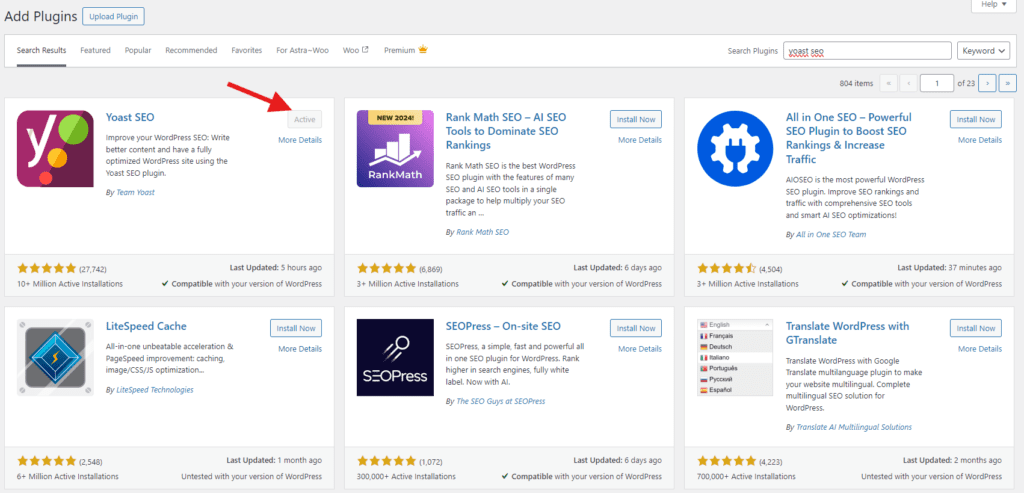Open More Details for GTranslate
Screen dimensions: 1024x493
(980, 349)
